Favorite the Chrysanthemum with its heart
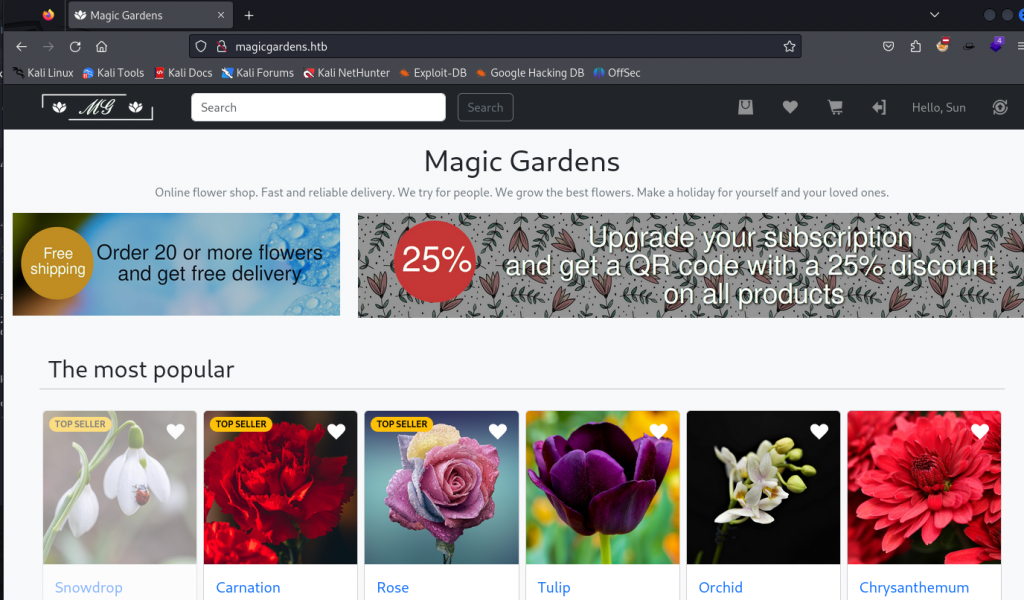The width and height of the screenshot is (1024, 600). [980, 431]
